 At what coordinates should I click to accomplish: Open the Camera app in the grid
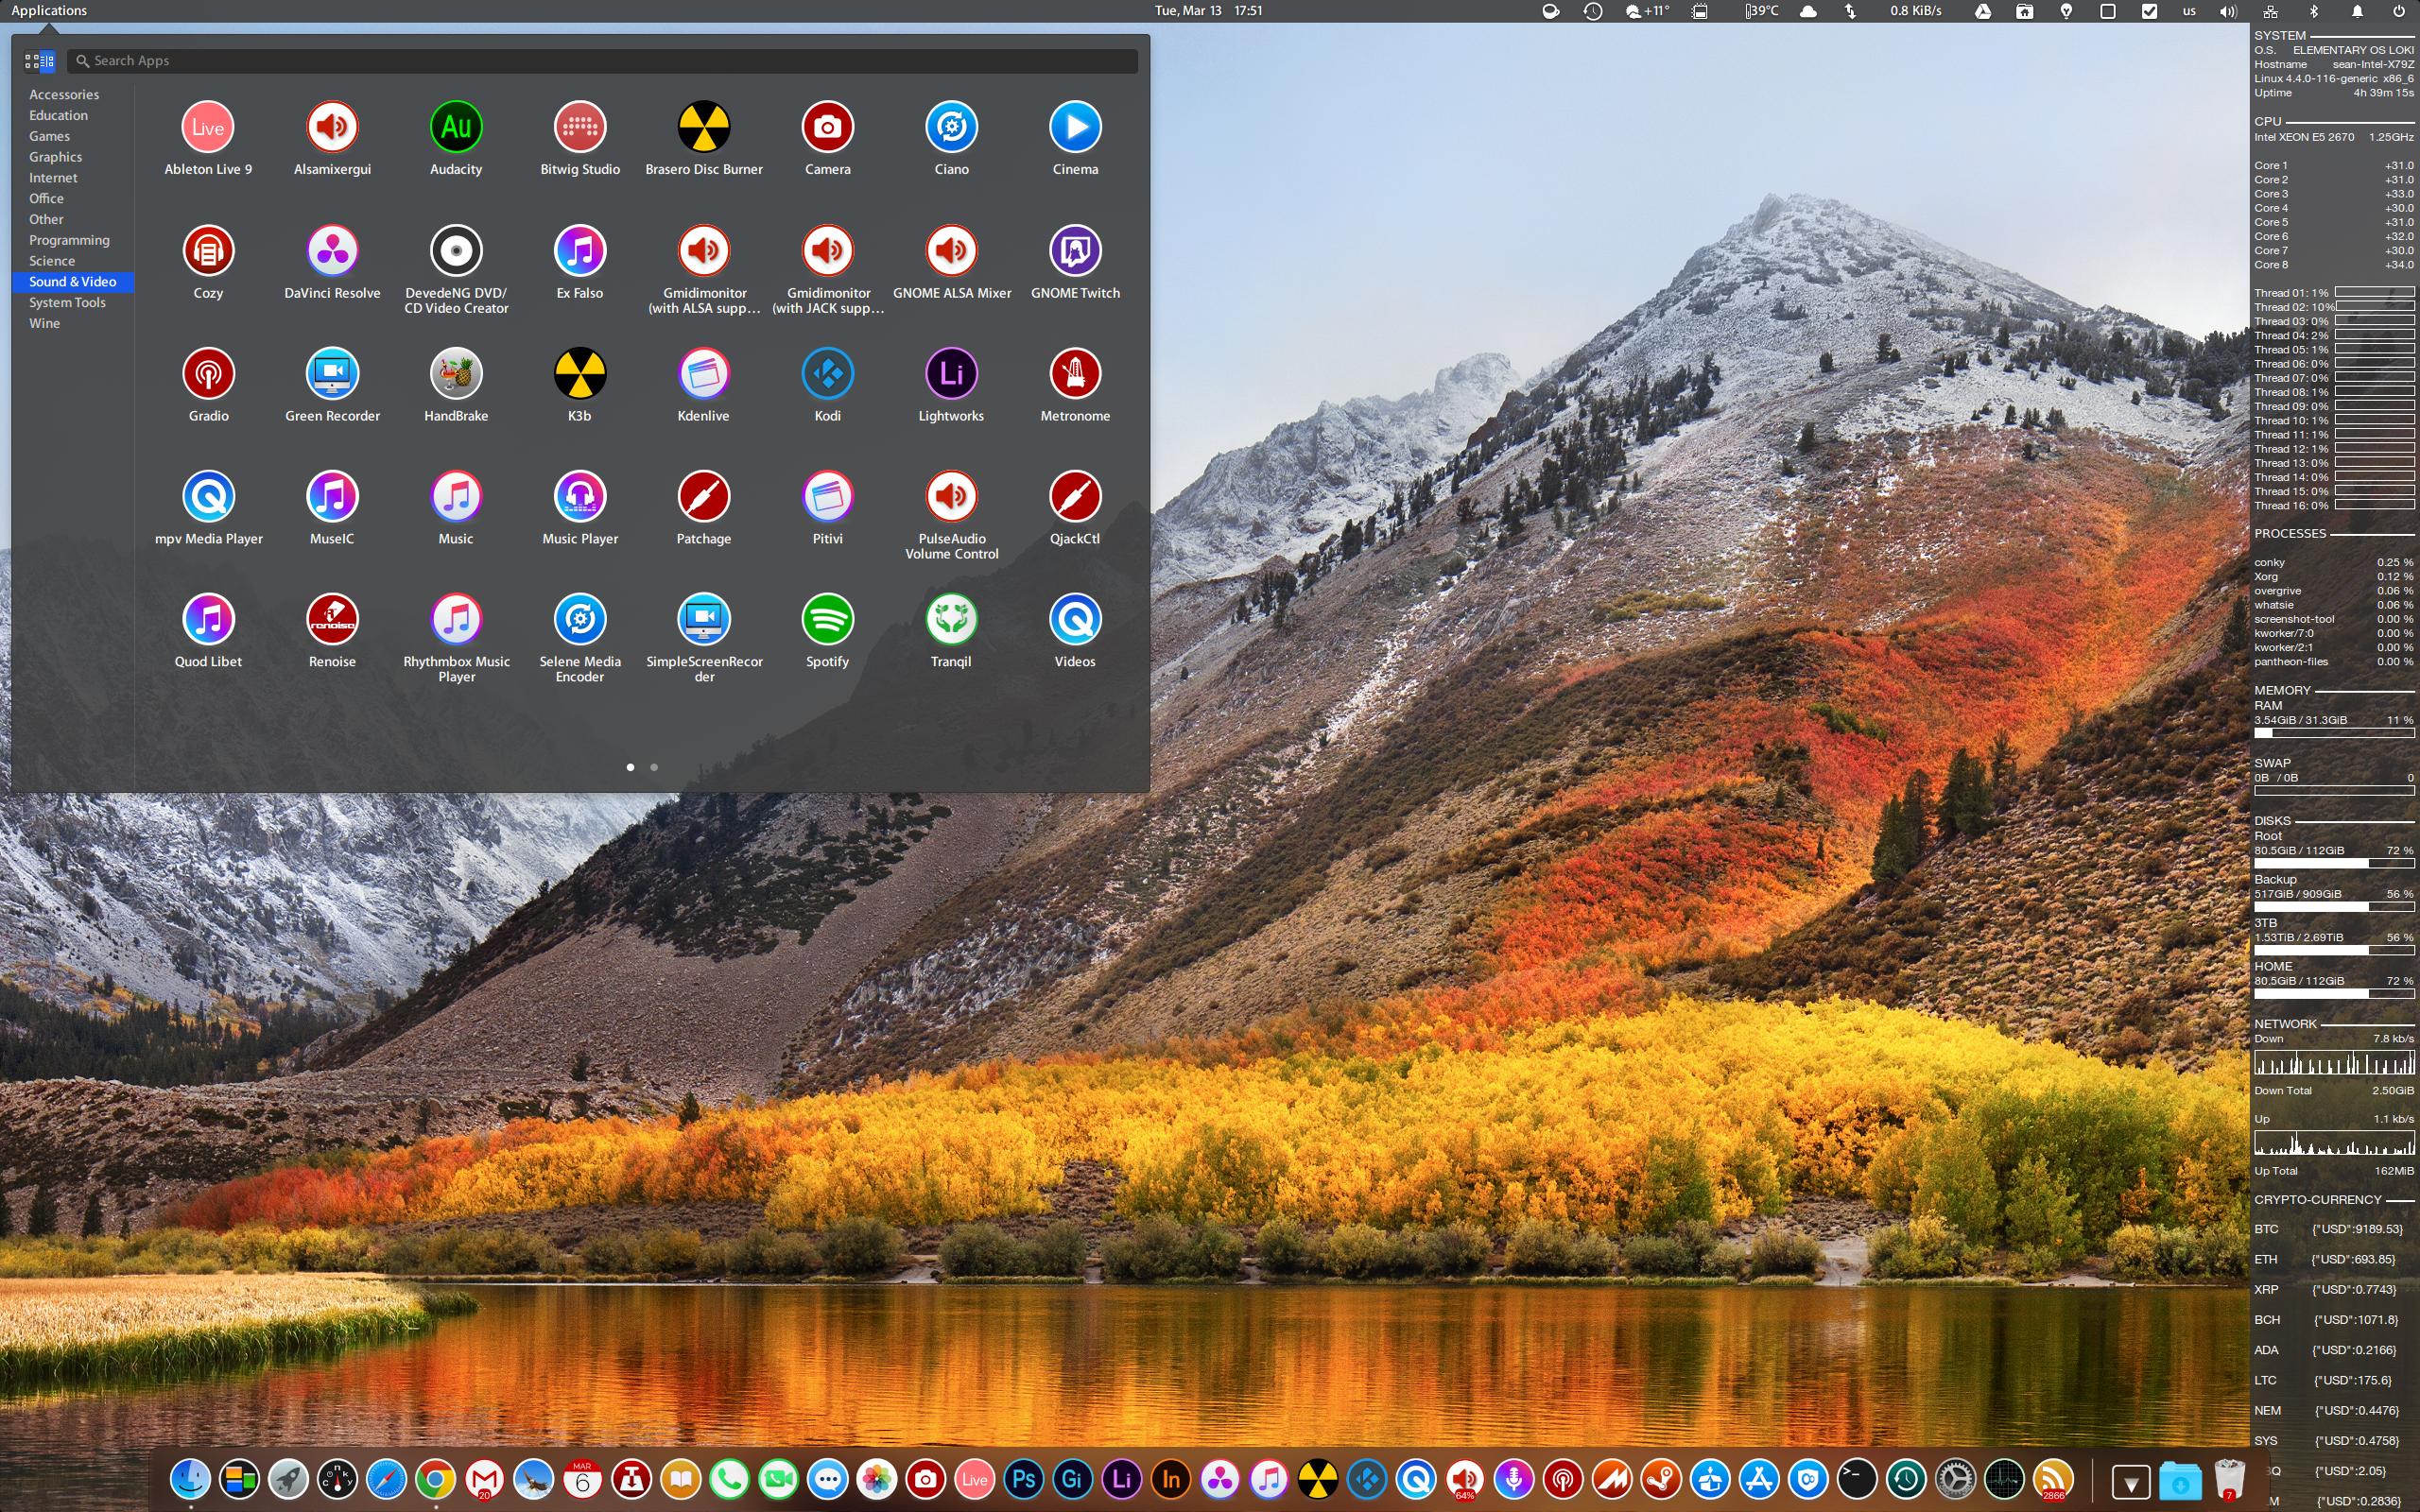pos(828,138)
